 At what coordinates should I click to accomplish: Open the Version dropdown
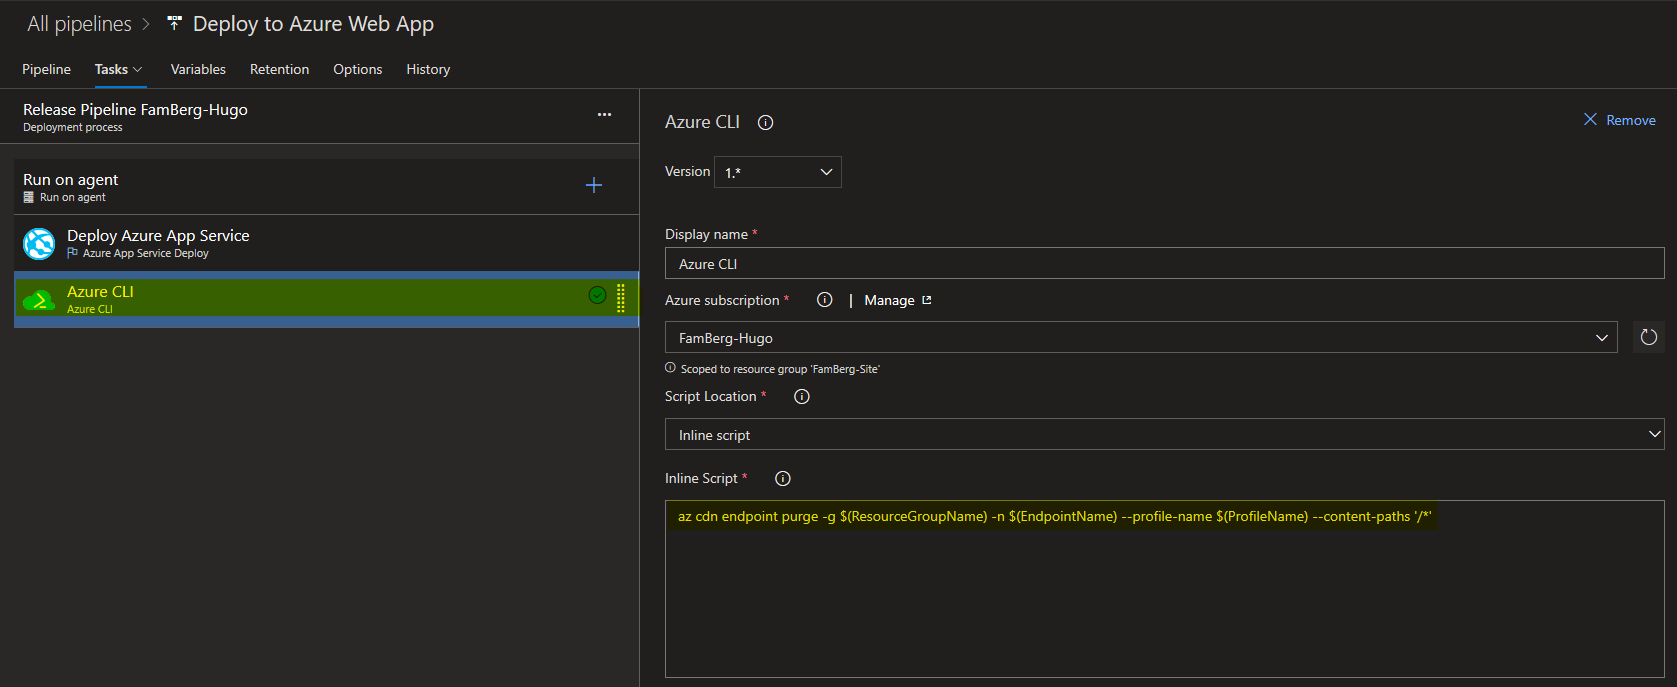point(778,172)
